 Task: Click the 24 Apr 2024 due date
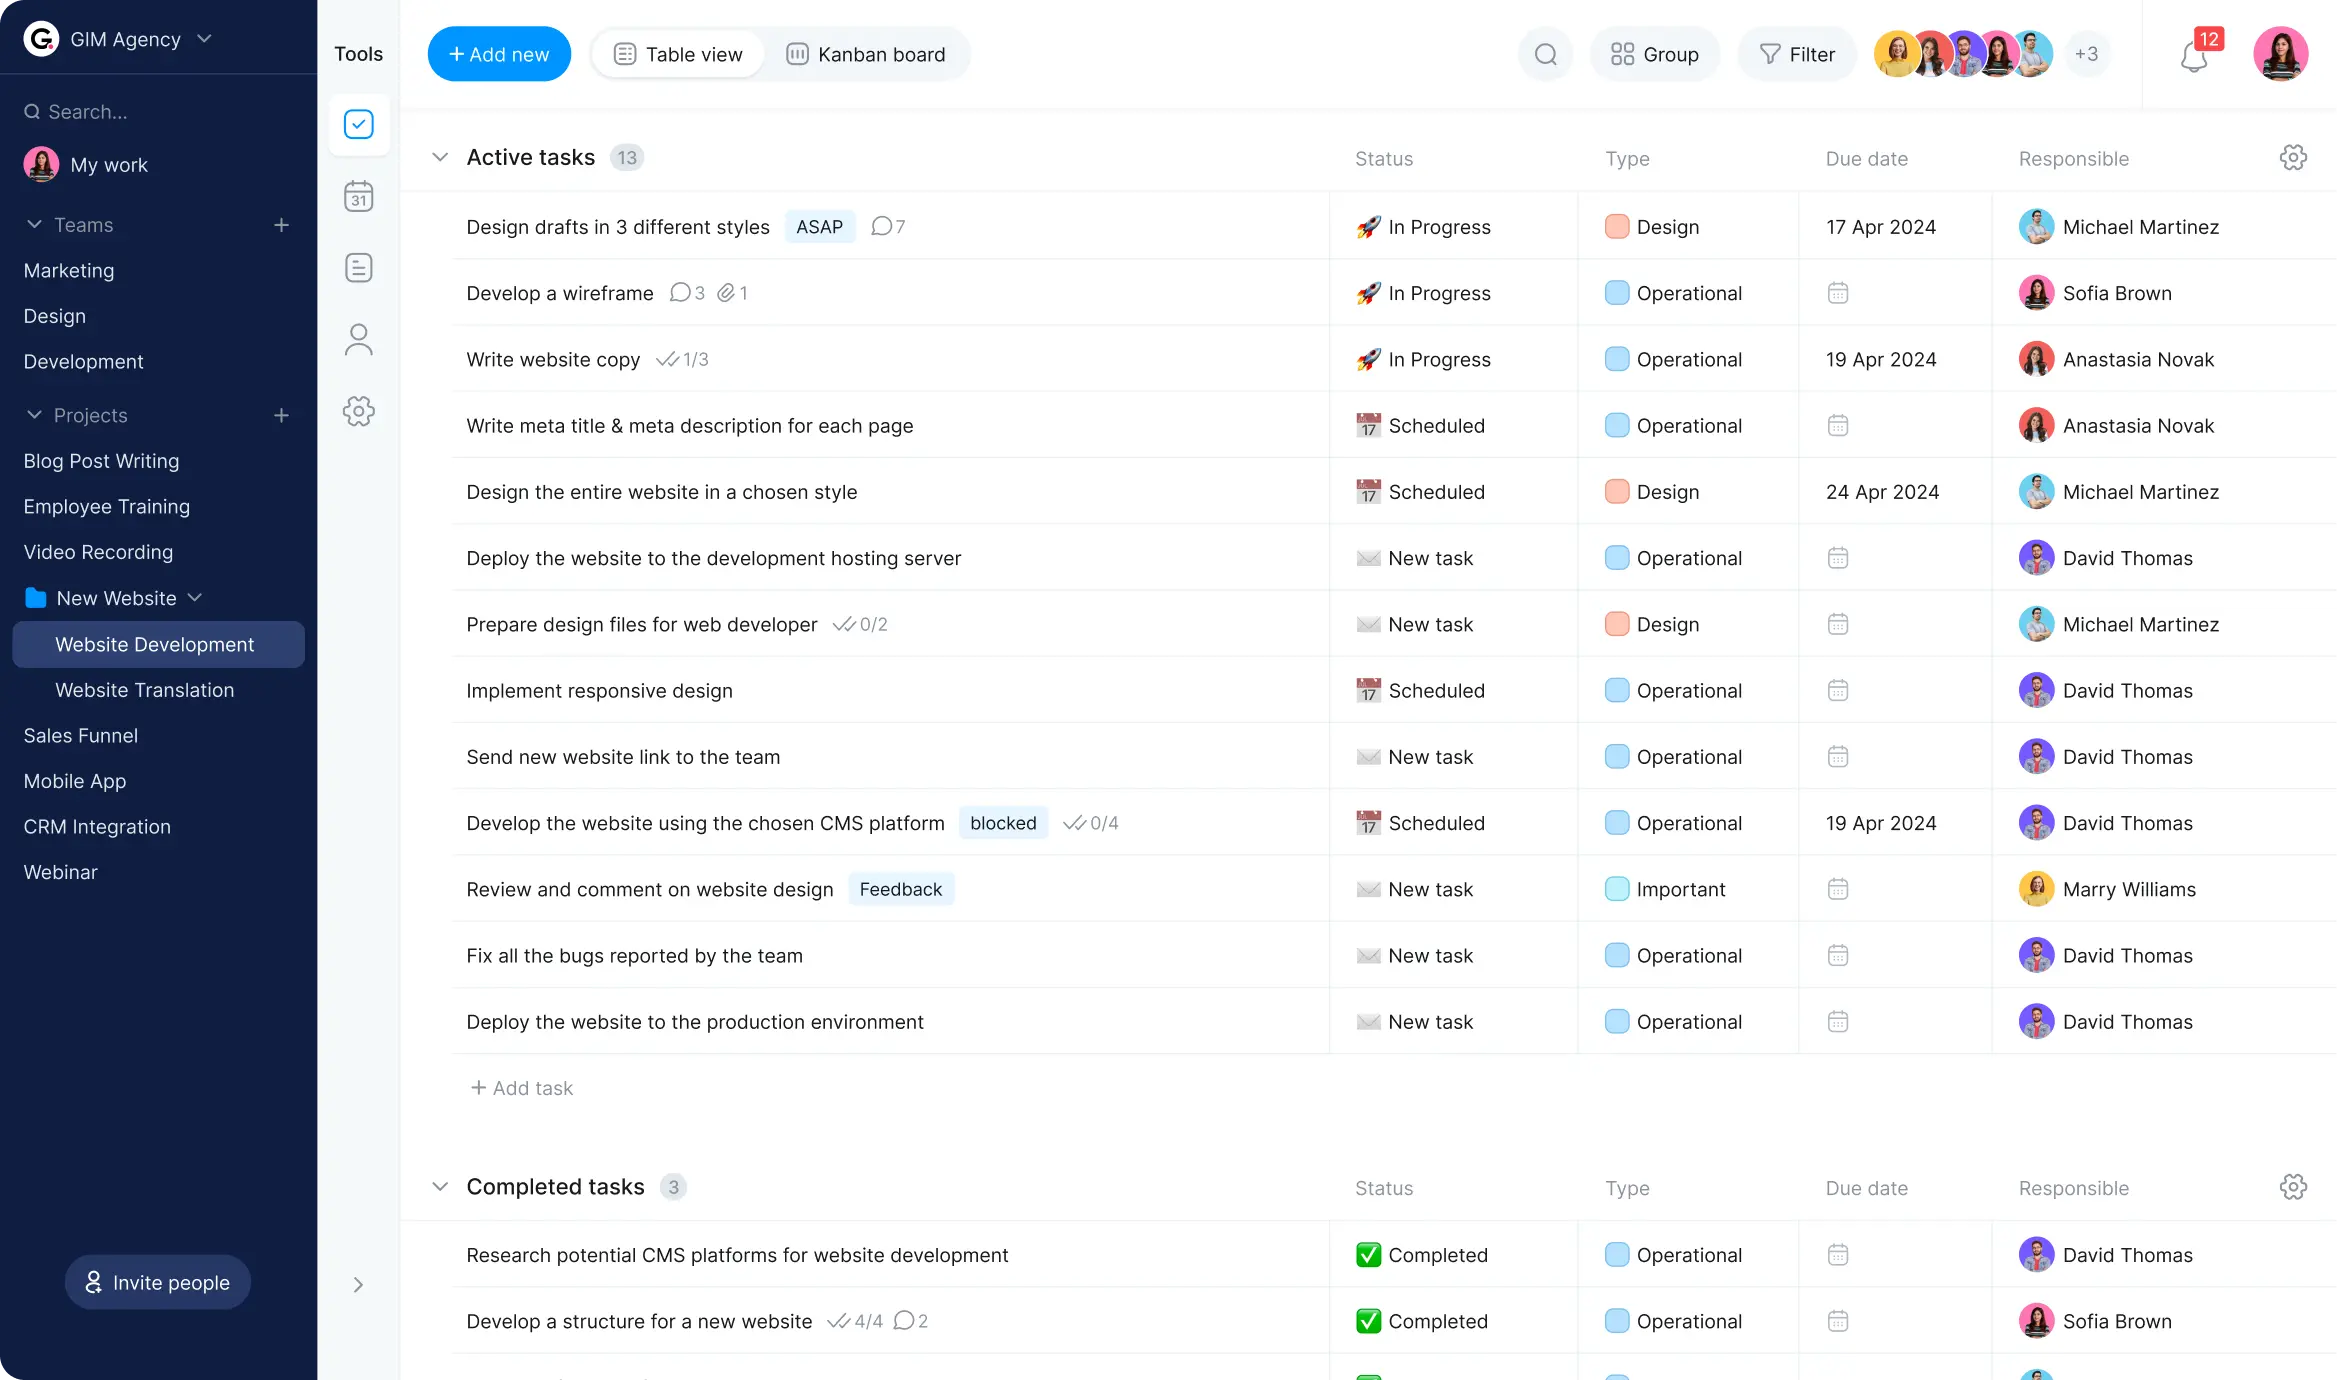[x=1882, y=492]
